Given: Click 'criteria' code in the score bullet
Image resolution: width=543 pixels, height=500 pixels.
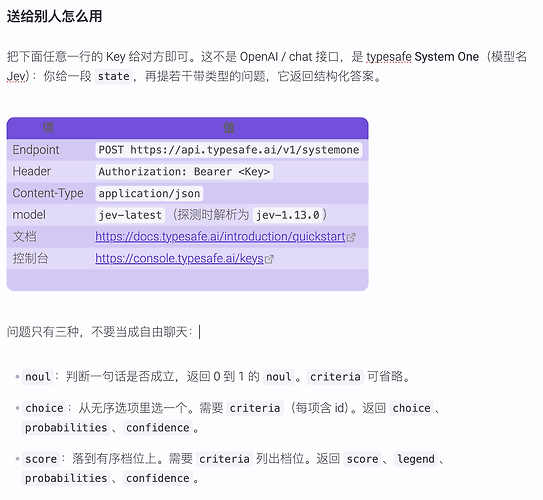Looking at the screenshot, I should coord(224,459).
